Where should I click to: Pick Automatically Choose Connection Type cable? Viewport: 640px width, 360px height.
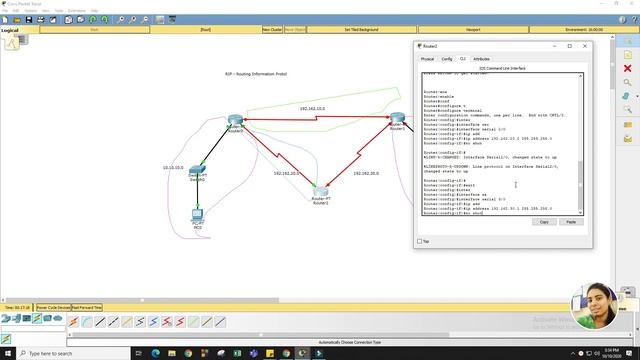(73, 322)
